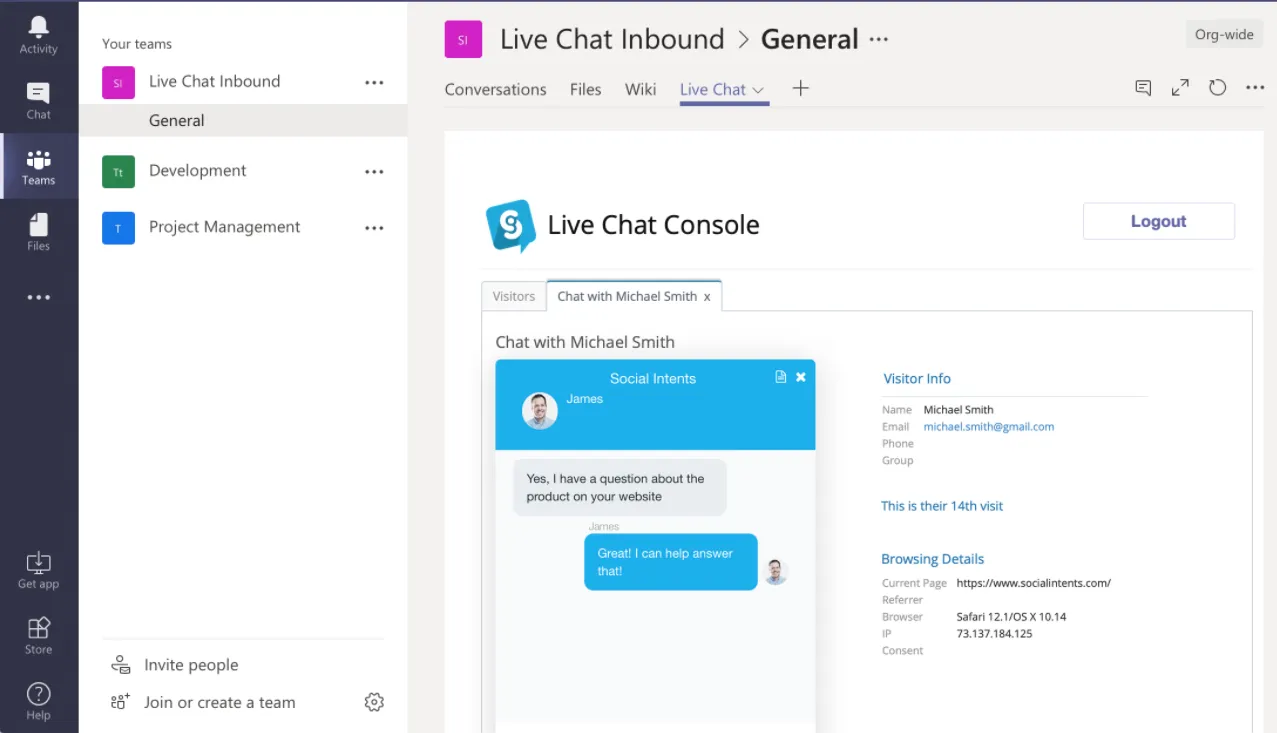Select the General channel
The width and height of the screenshot is (1277, 733).
(x=243, y=120)
